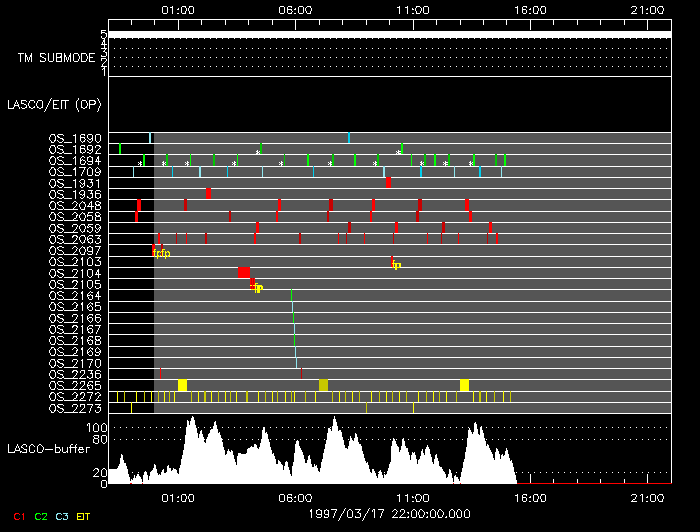Click the yellow marker in OS_2105 row
The height and width of the screenshot is (532, 700).
click(259, 288)
